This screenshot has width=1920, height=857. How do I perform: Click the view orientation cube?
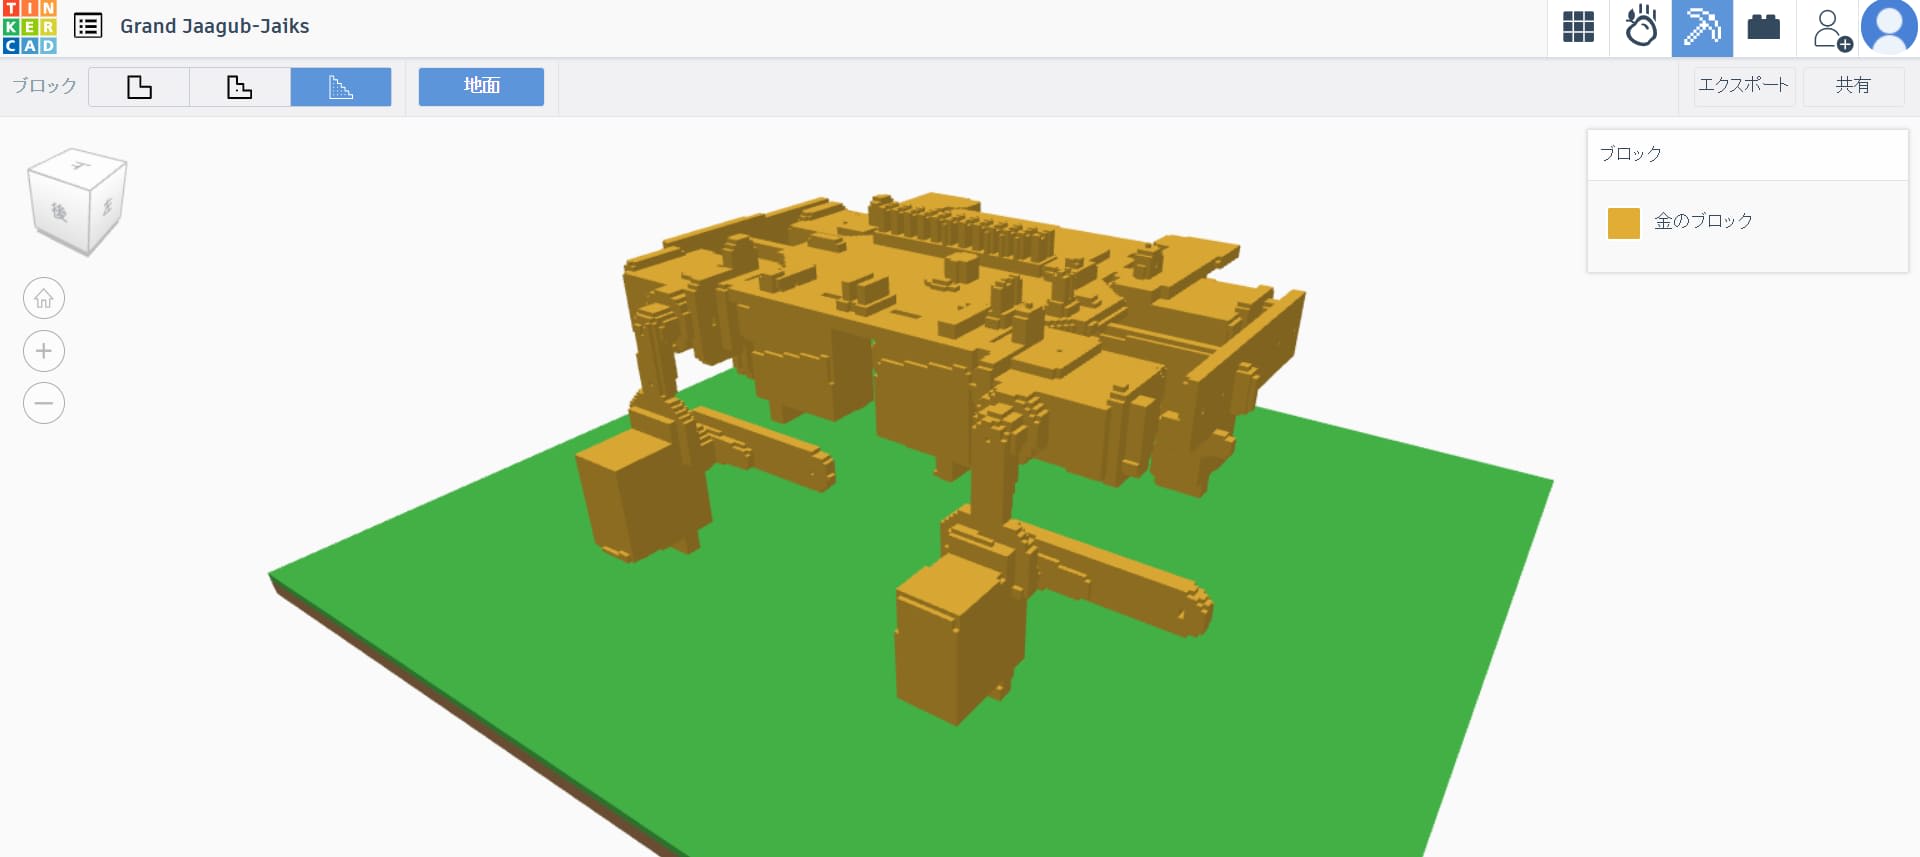(77, 202)
